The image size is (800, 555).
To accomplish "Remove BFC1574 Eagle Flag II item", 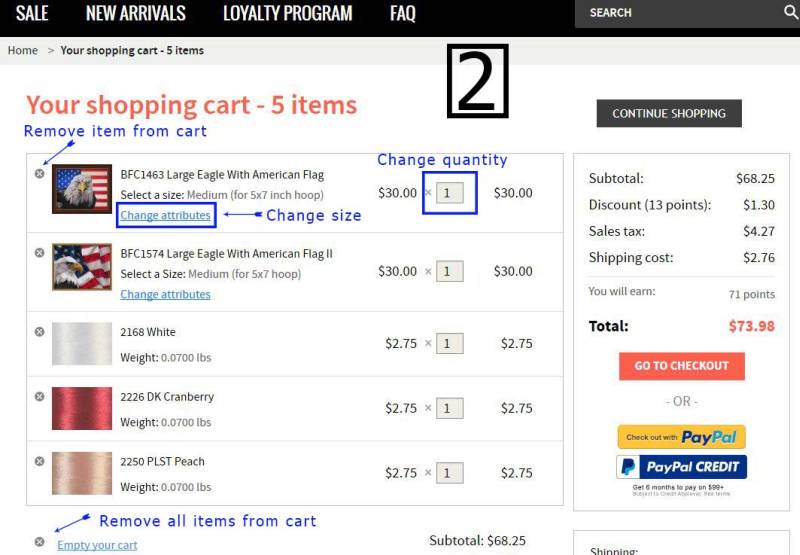I will 39,253.
